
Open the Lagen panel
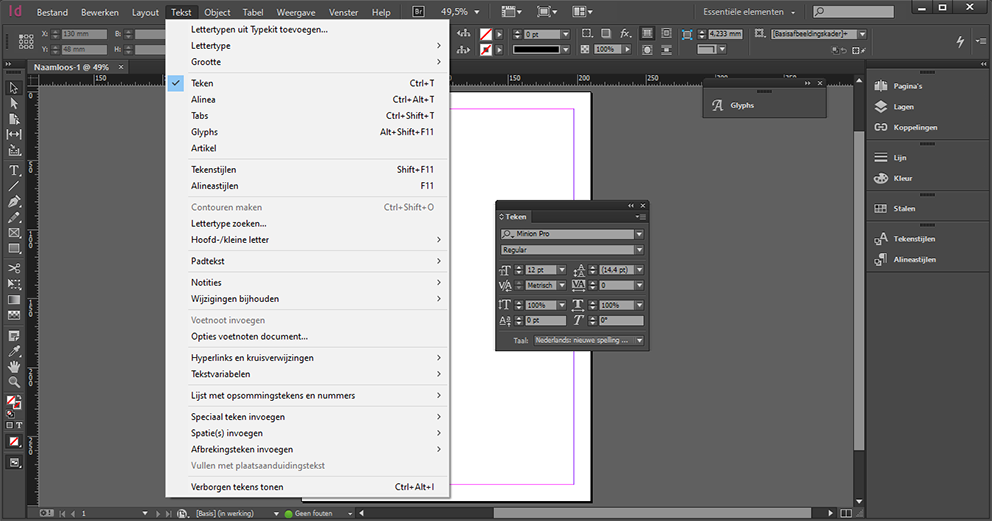click(903, 106)
